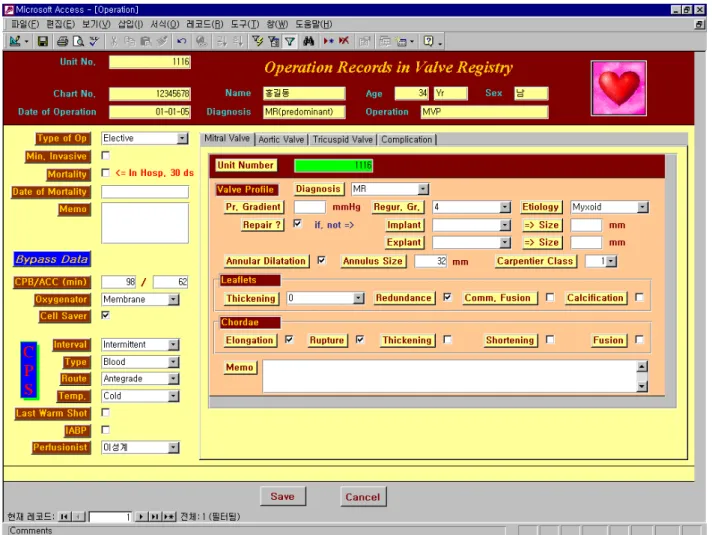Uncheck the chordae Rupture checkbox
712x535 pixels.
pyautogui.click(x=360, y=339)
